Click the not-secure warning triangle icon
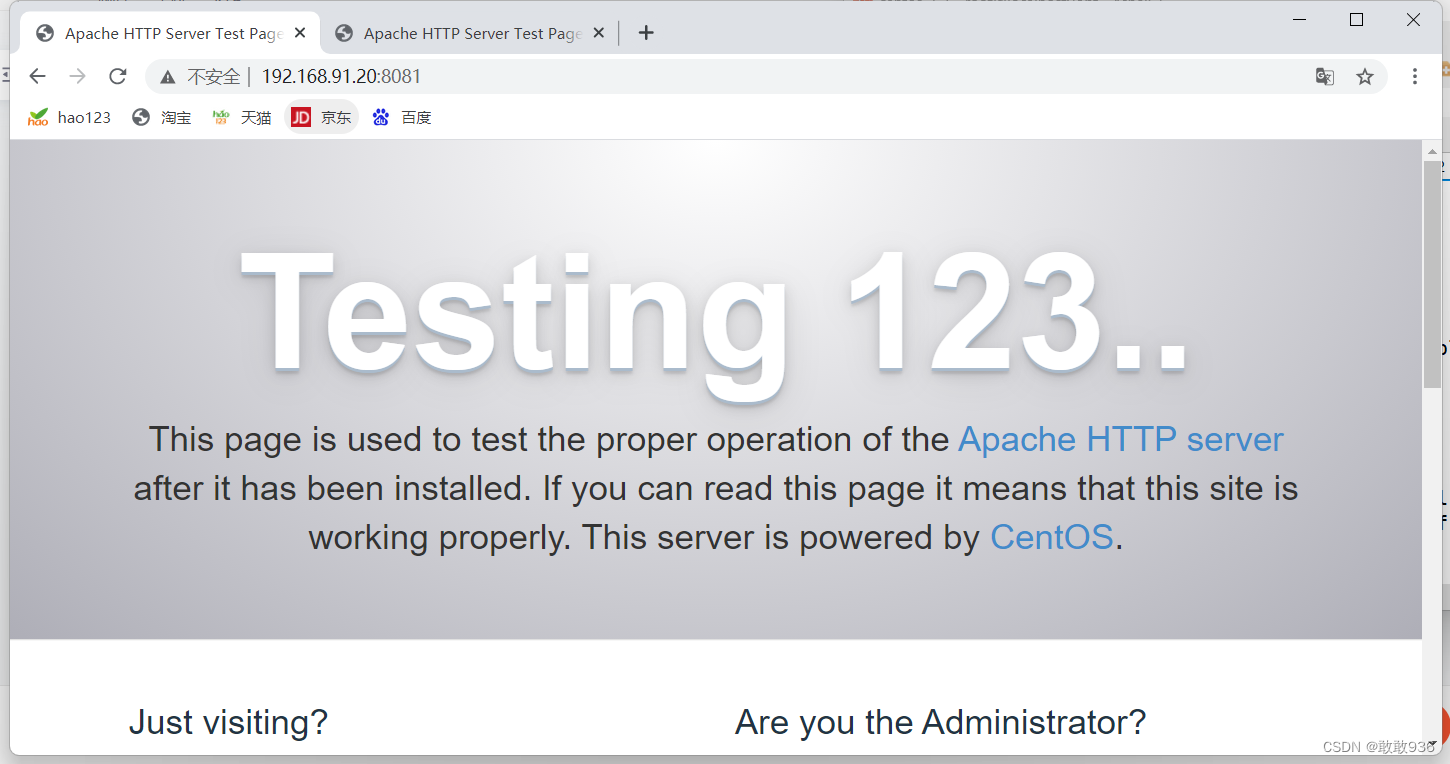 tap(167, 77)
